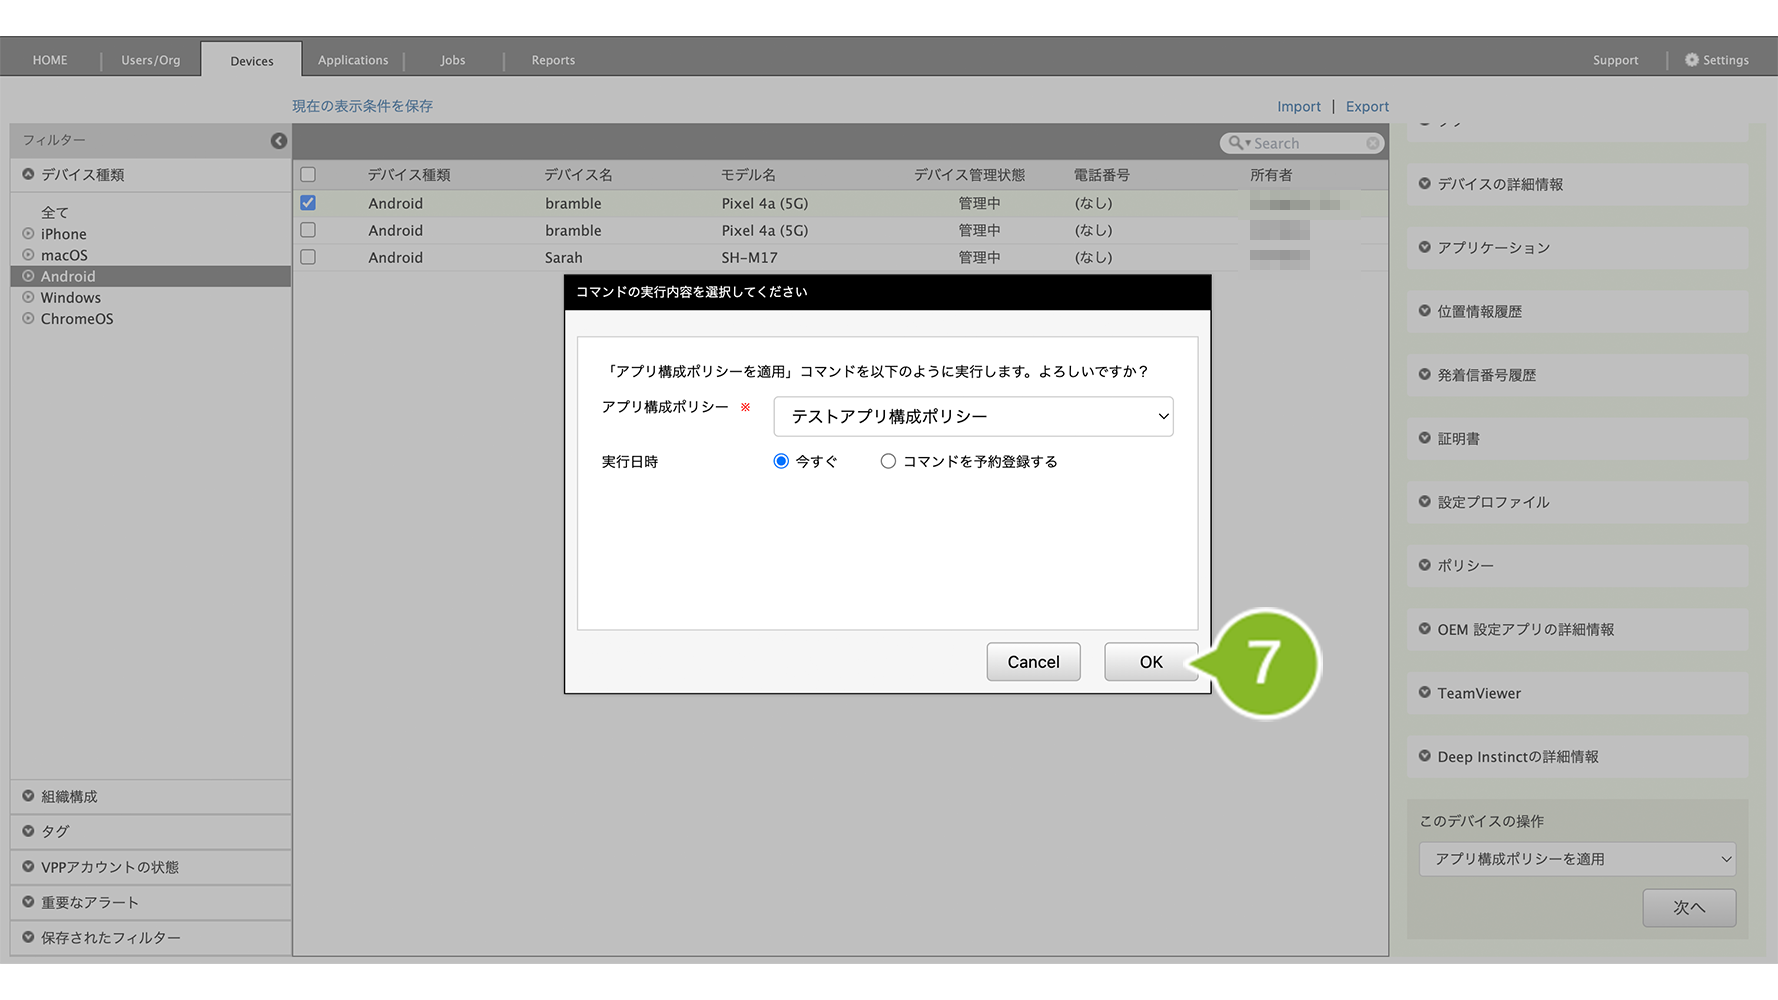This screenshot has height=1000, width=1778.
Task: Click the icon beside TeamViewer
Action: [1424, 692]
